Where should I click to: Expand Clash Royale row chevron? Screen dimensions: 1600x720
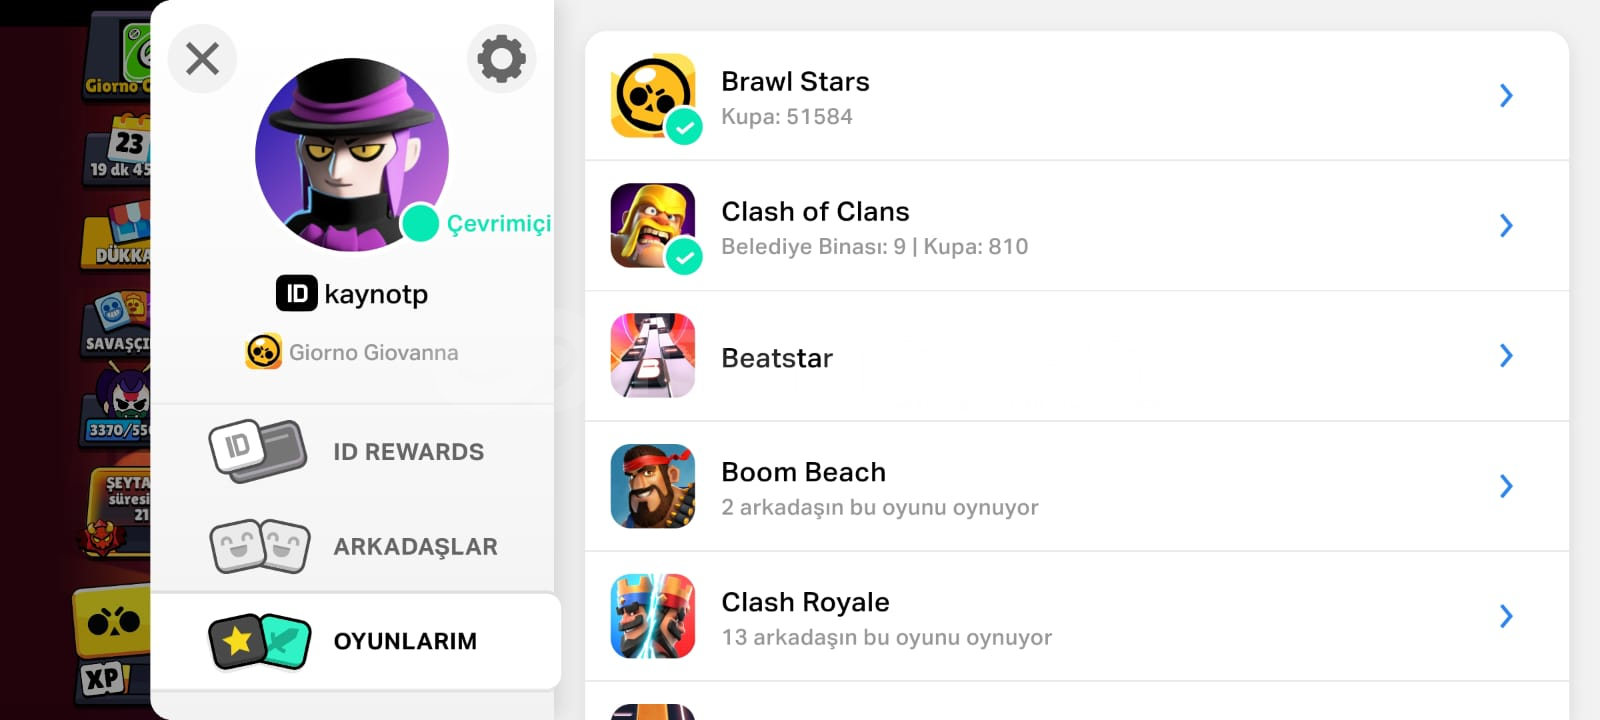pos(1506,616)
